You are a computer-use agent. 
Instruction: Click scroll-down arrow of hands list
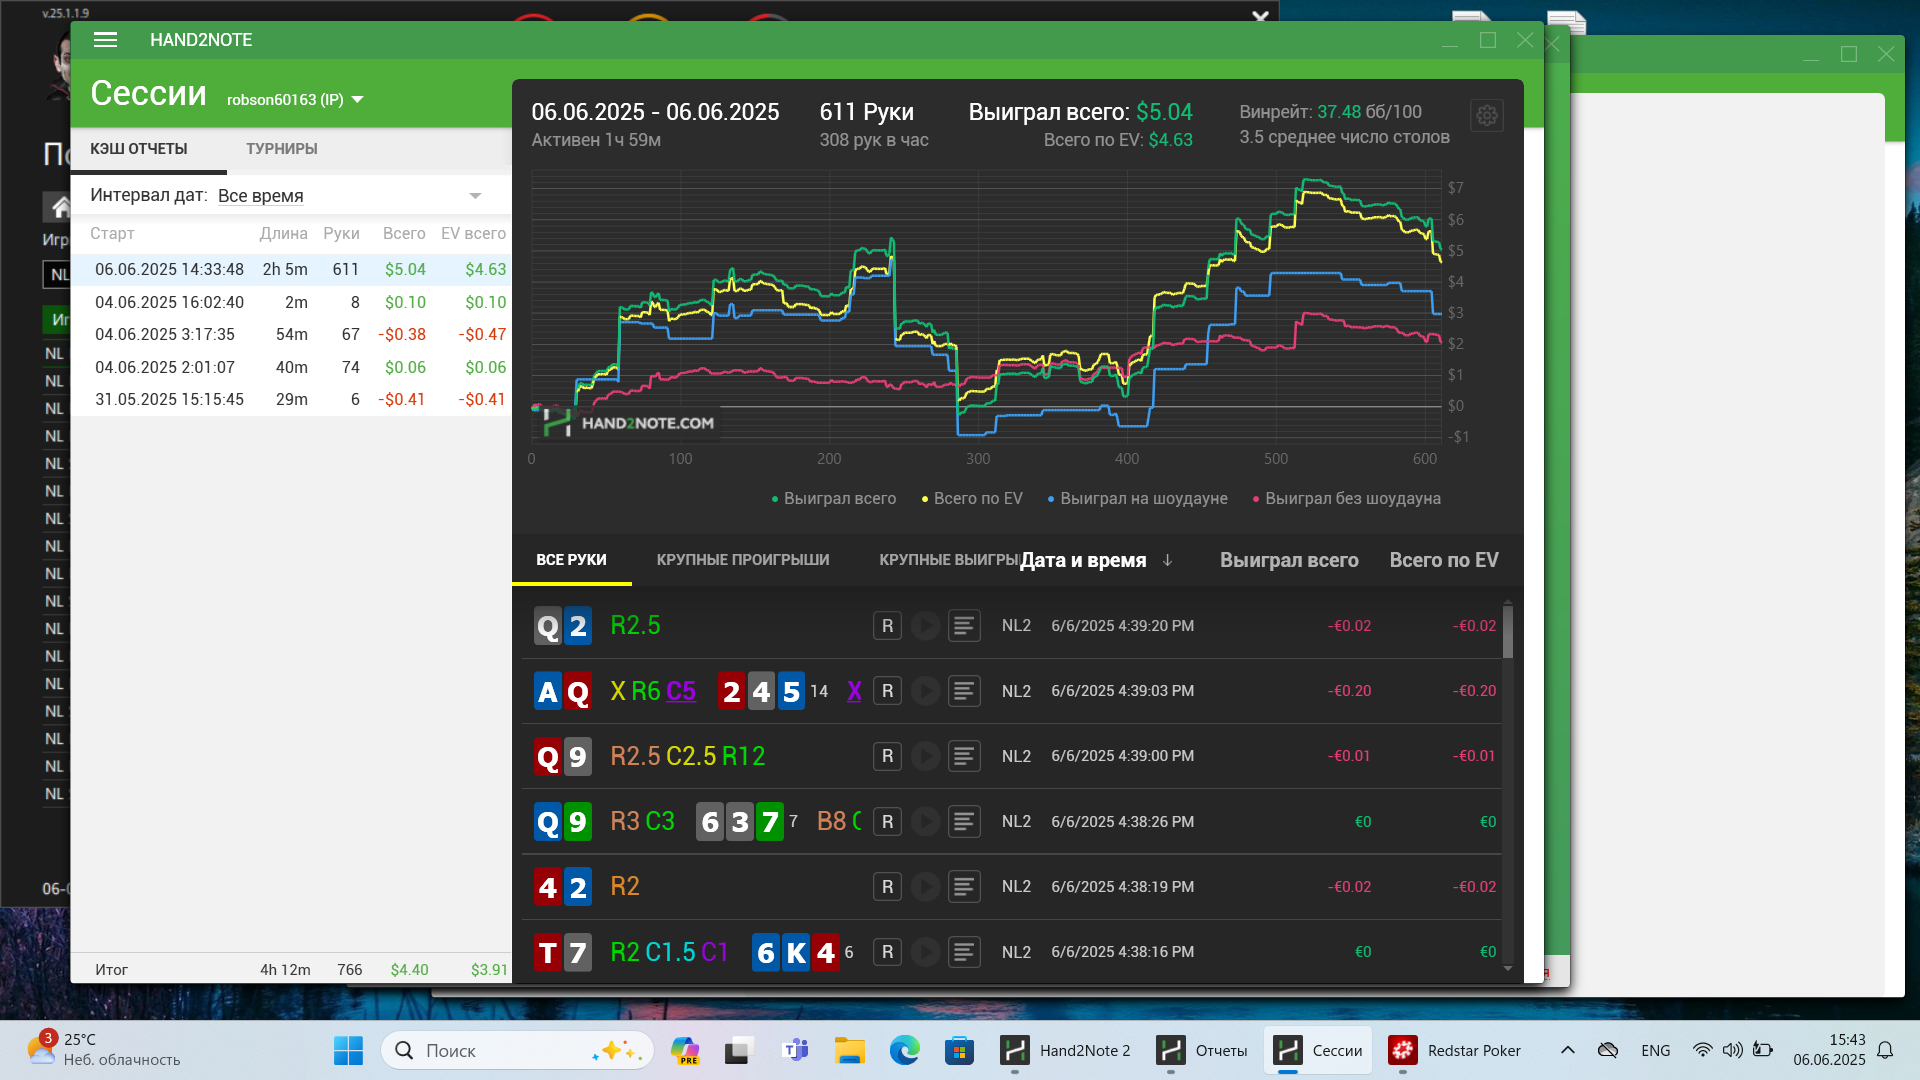(x=1507, y=969)
